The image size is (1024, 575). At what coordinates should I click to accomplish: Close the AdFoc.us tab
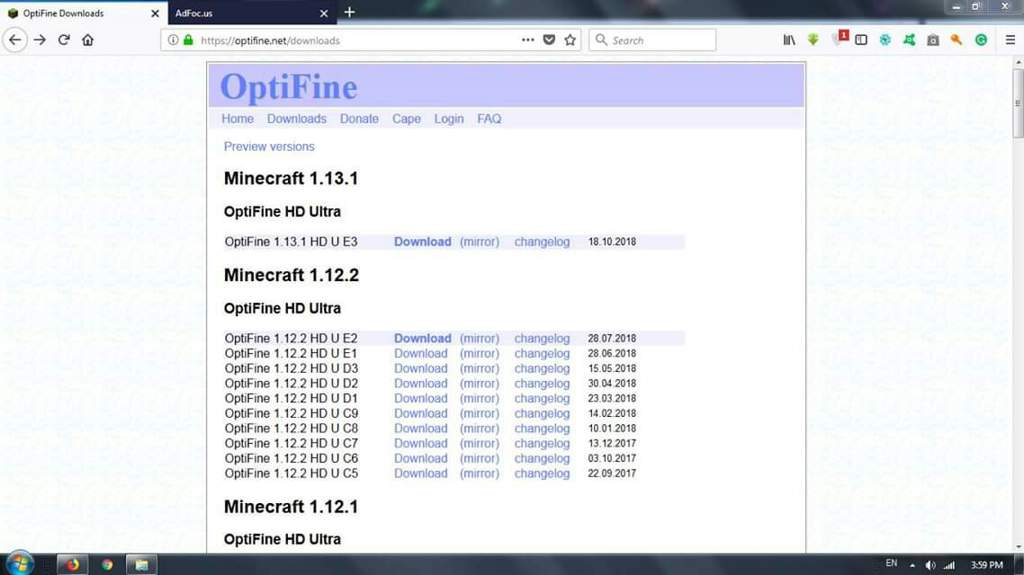tap(324, 13)
